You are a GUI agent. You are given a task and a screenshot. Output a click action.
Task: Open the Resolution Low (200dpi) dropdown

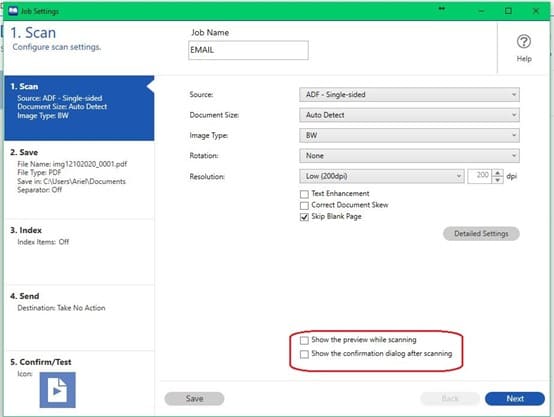pyautogui.click(x=382, y=176)
